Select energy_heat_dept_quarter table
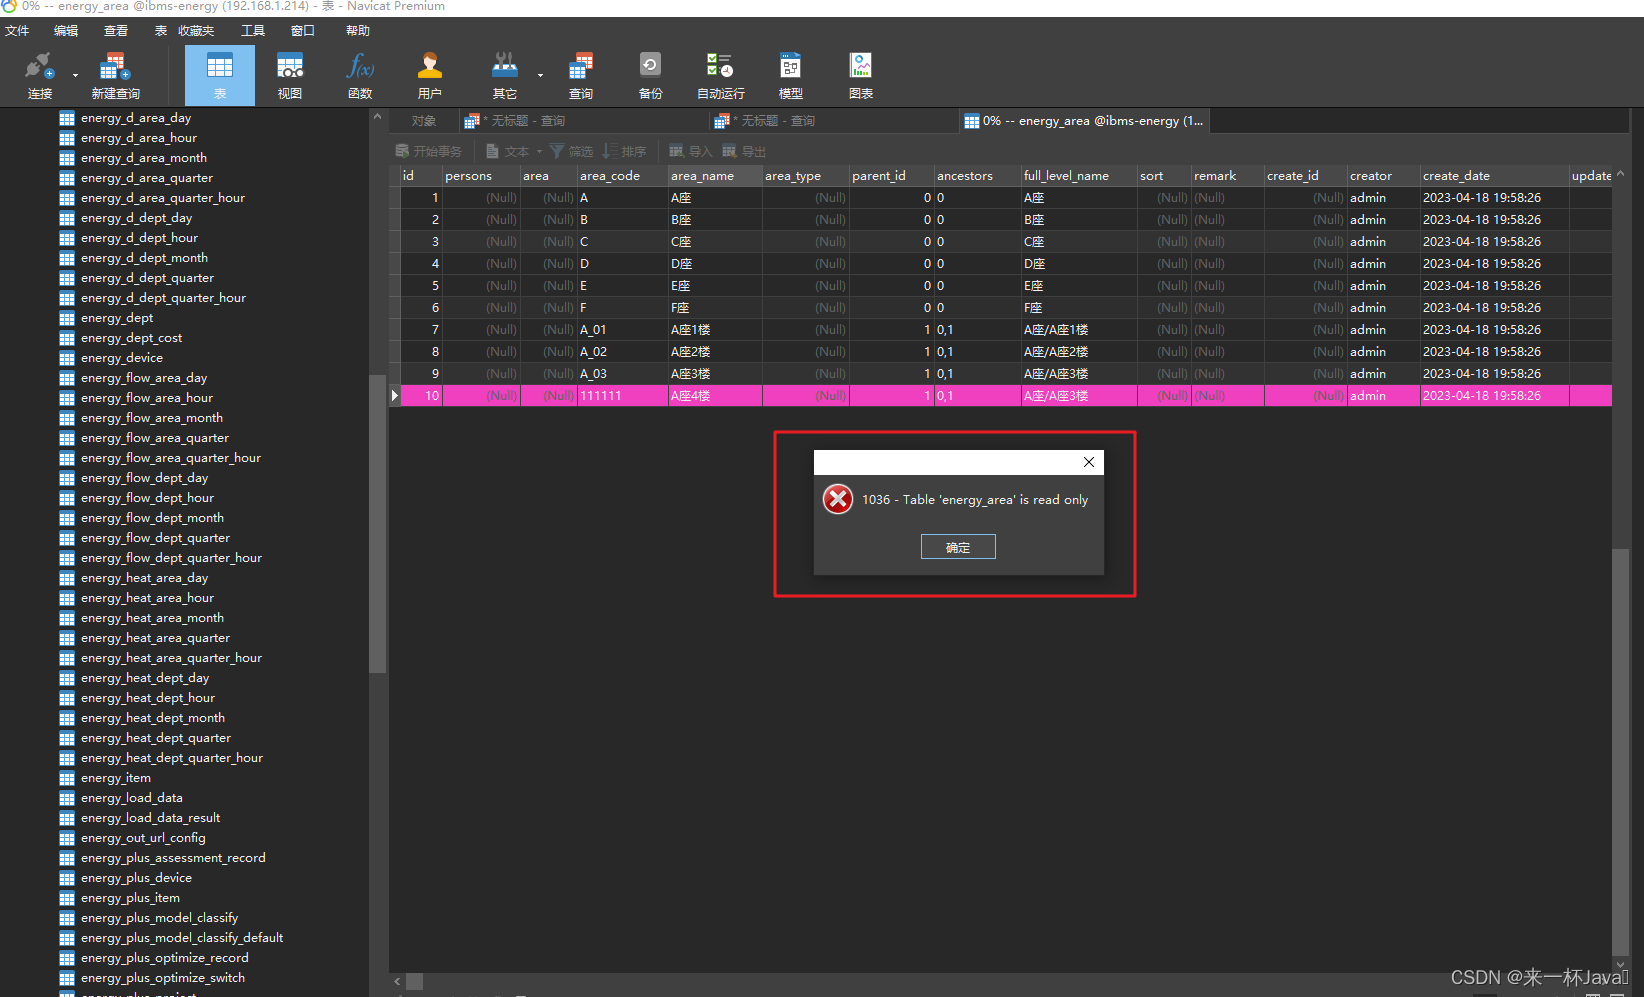The image size is (1644, 997). pyautogui.click(x=156, y=738)
